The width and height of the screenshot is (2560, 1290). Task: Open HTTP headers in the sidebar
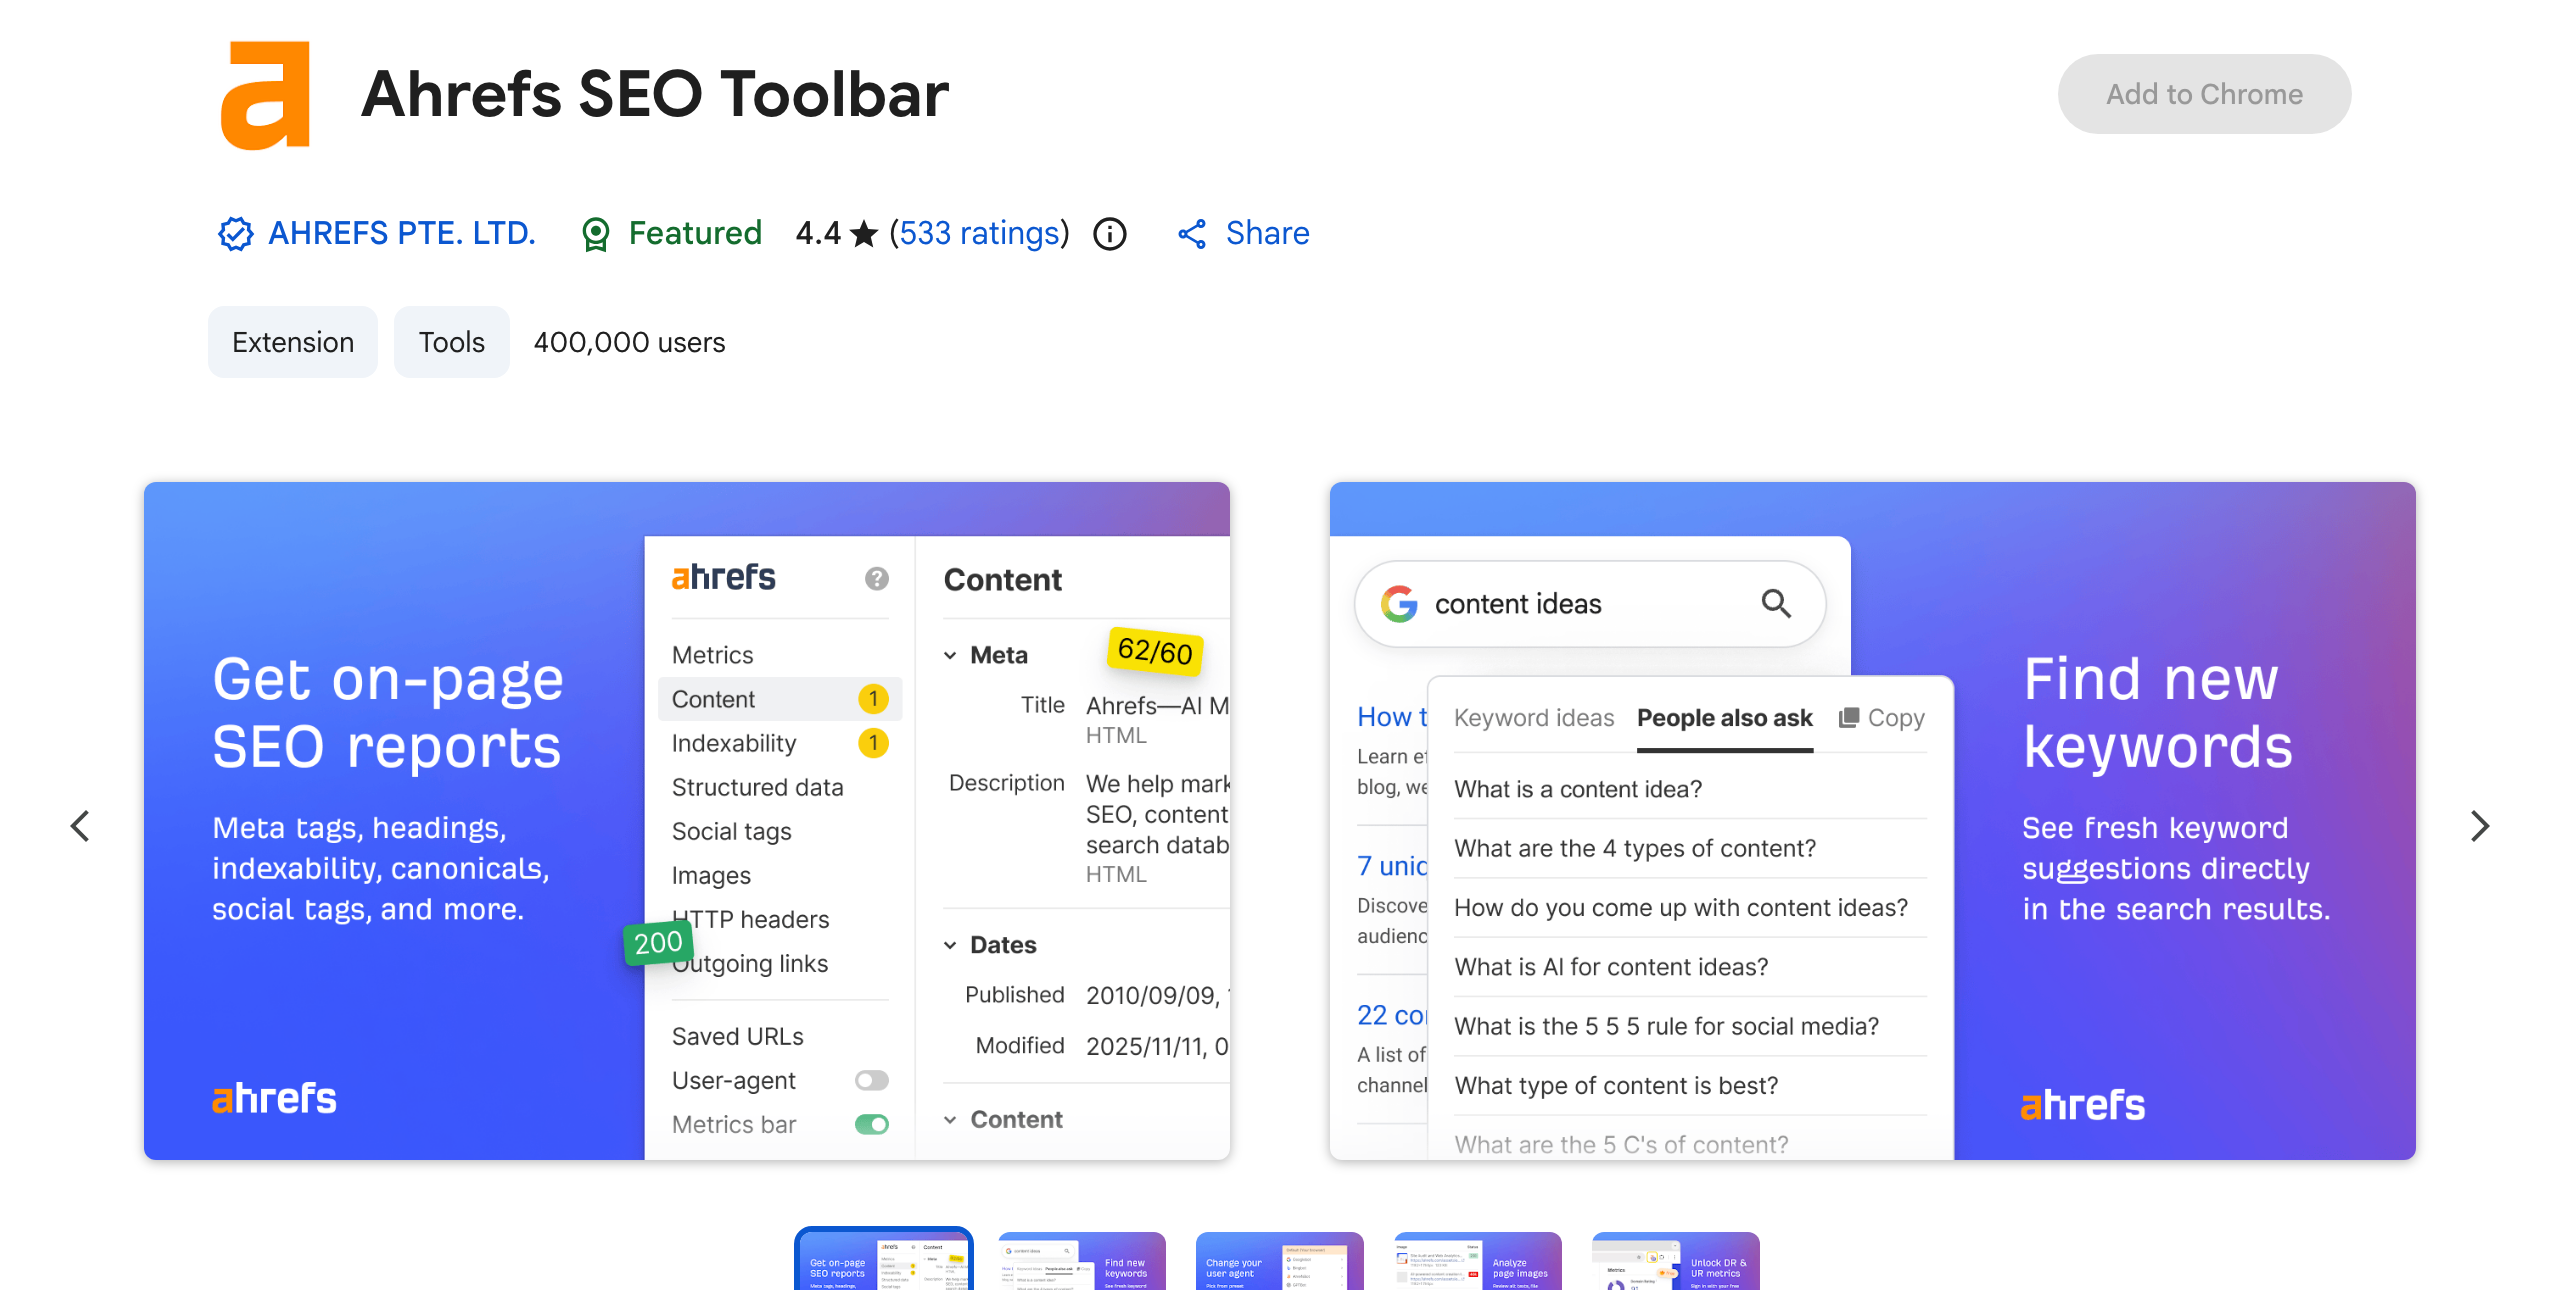[751, 919]
